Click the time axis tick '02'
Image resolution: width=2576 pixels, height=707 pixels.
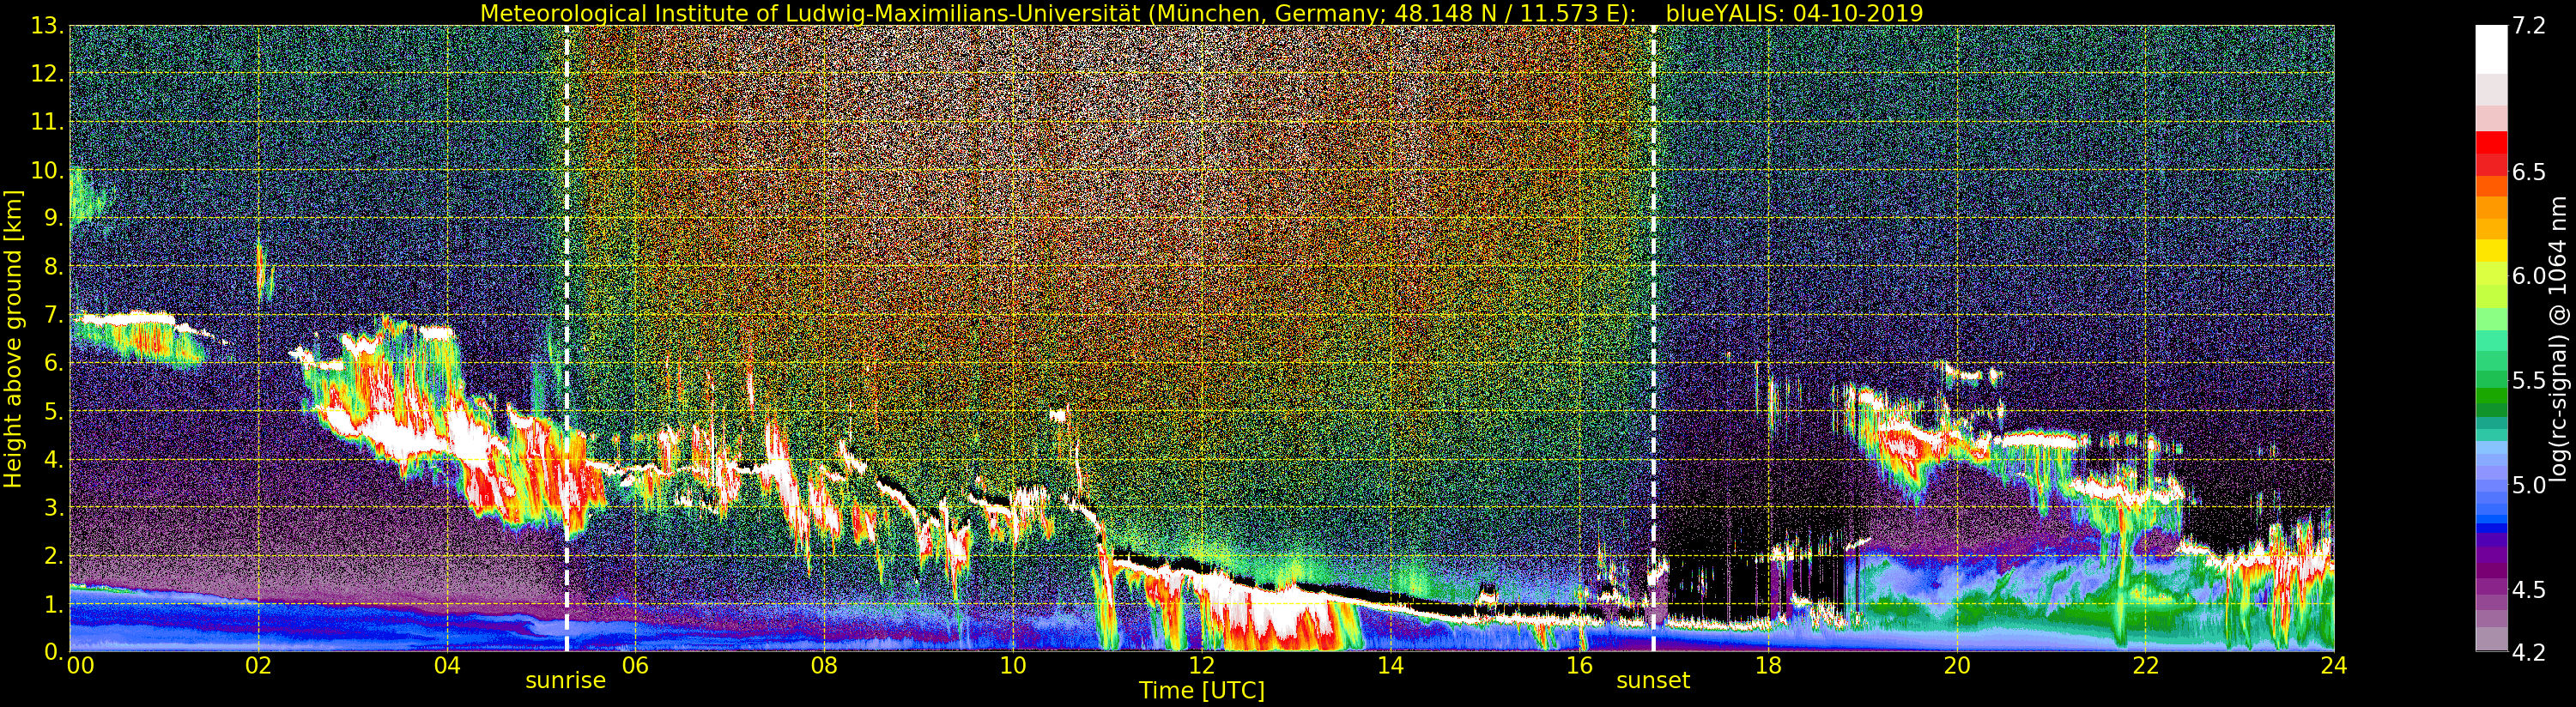pos(259,666)
